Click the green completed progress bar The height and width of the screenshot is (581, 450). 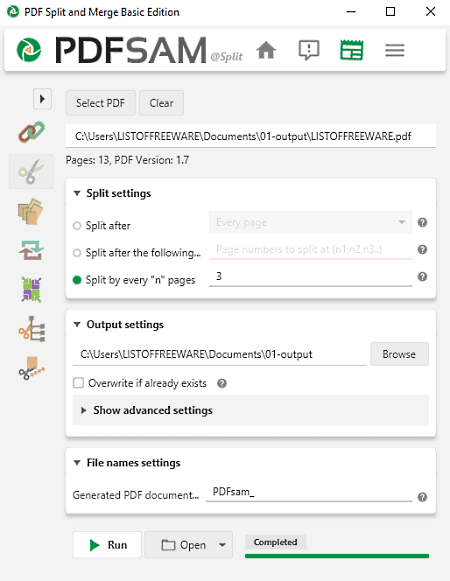pyautogui.click(x=337, y=556)
